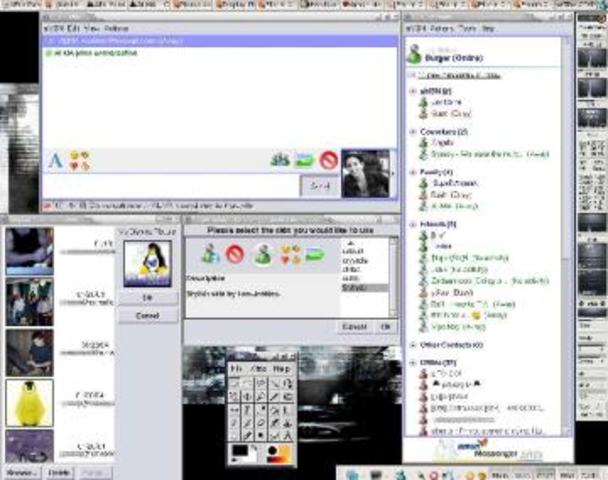The height and width of the screenshot is (480, 608).
Task: Open Actions menu in chat window
Action: click(x=116, y=28)
